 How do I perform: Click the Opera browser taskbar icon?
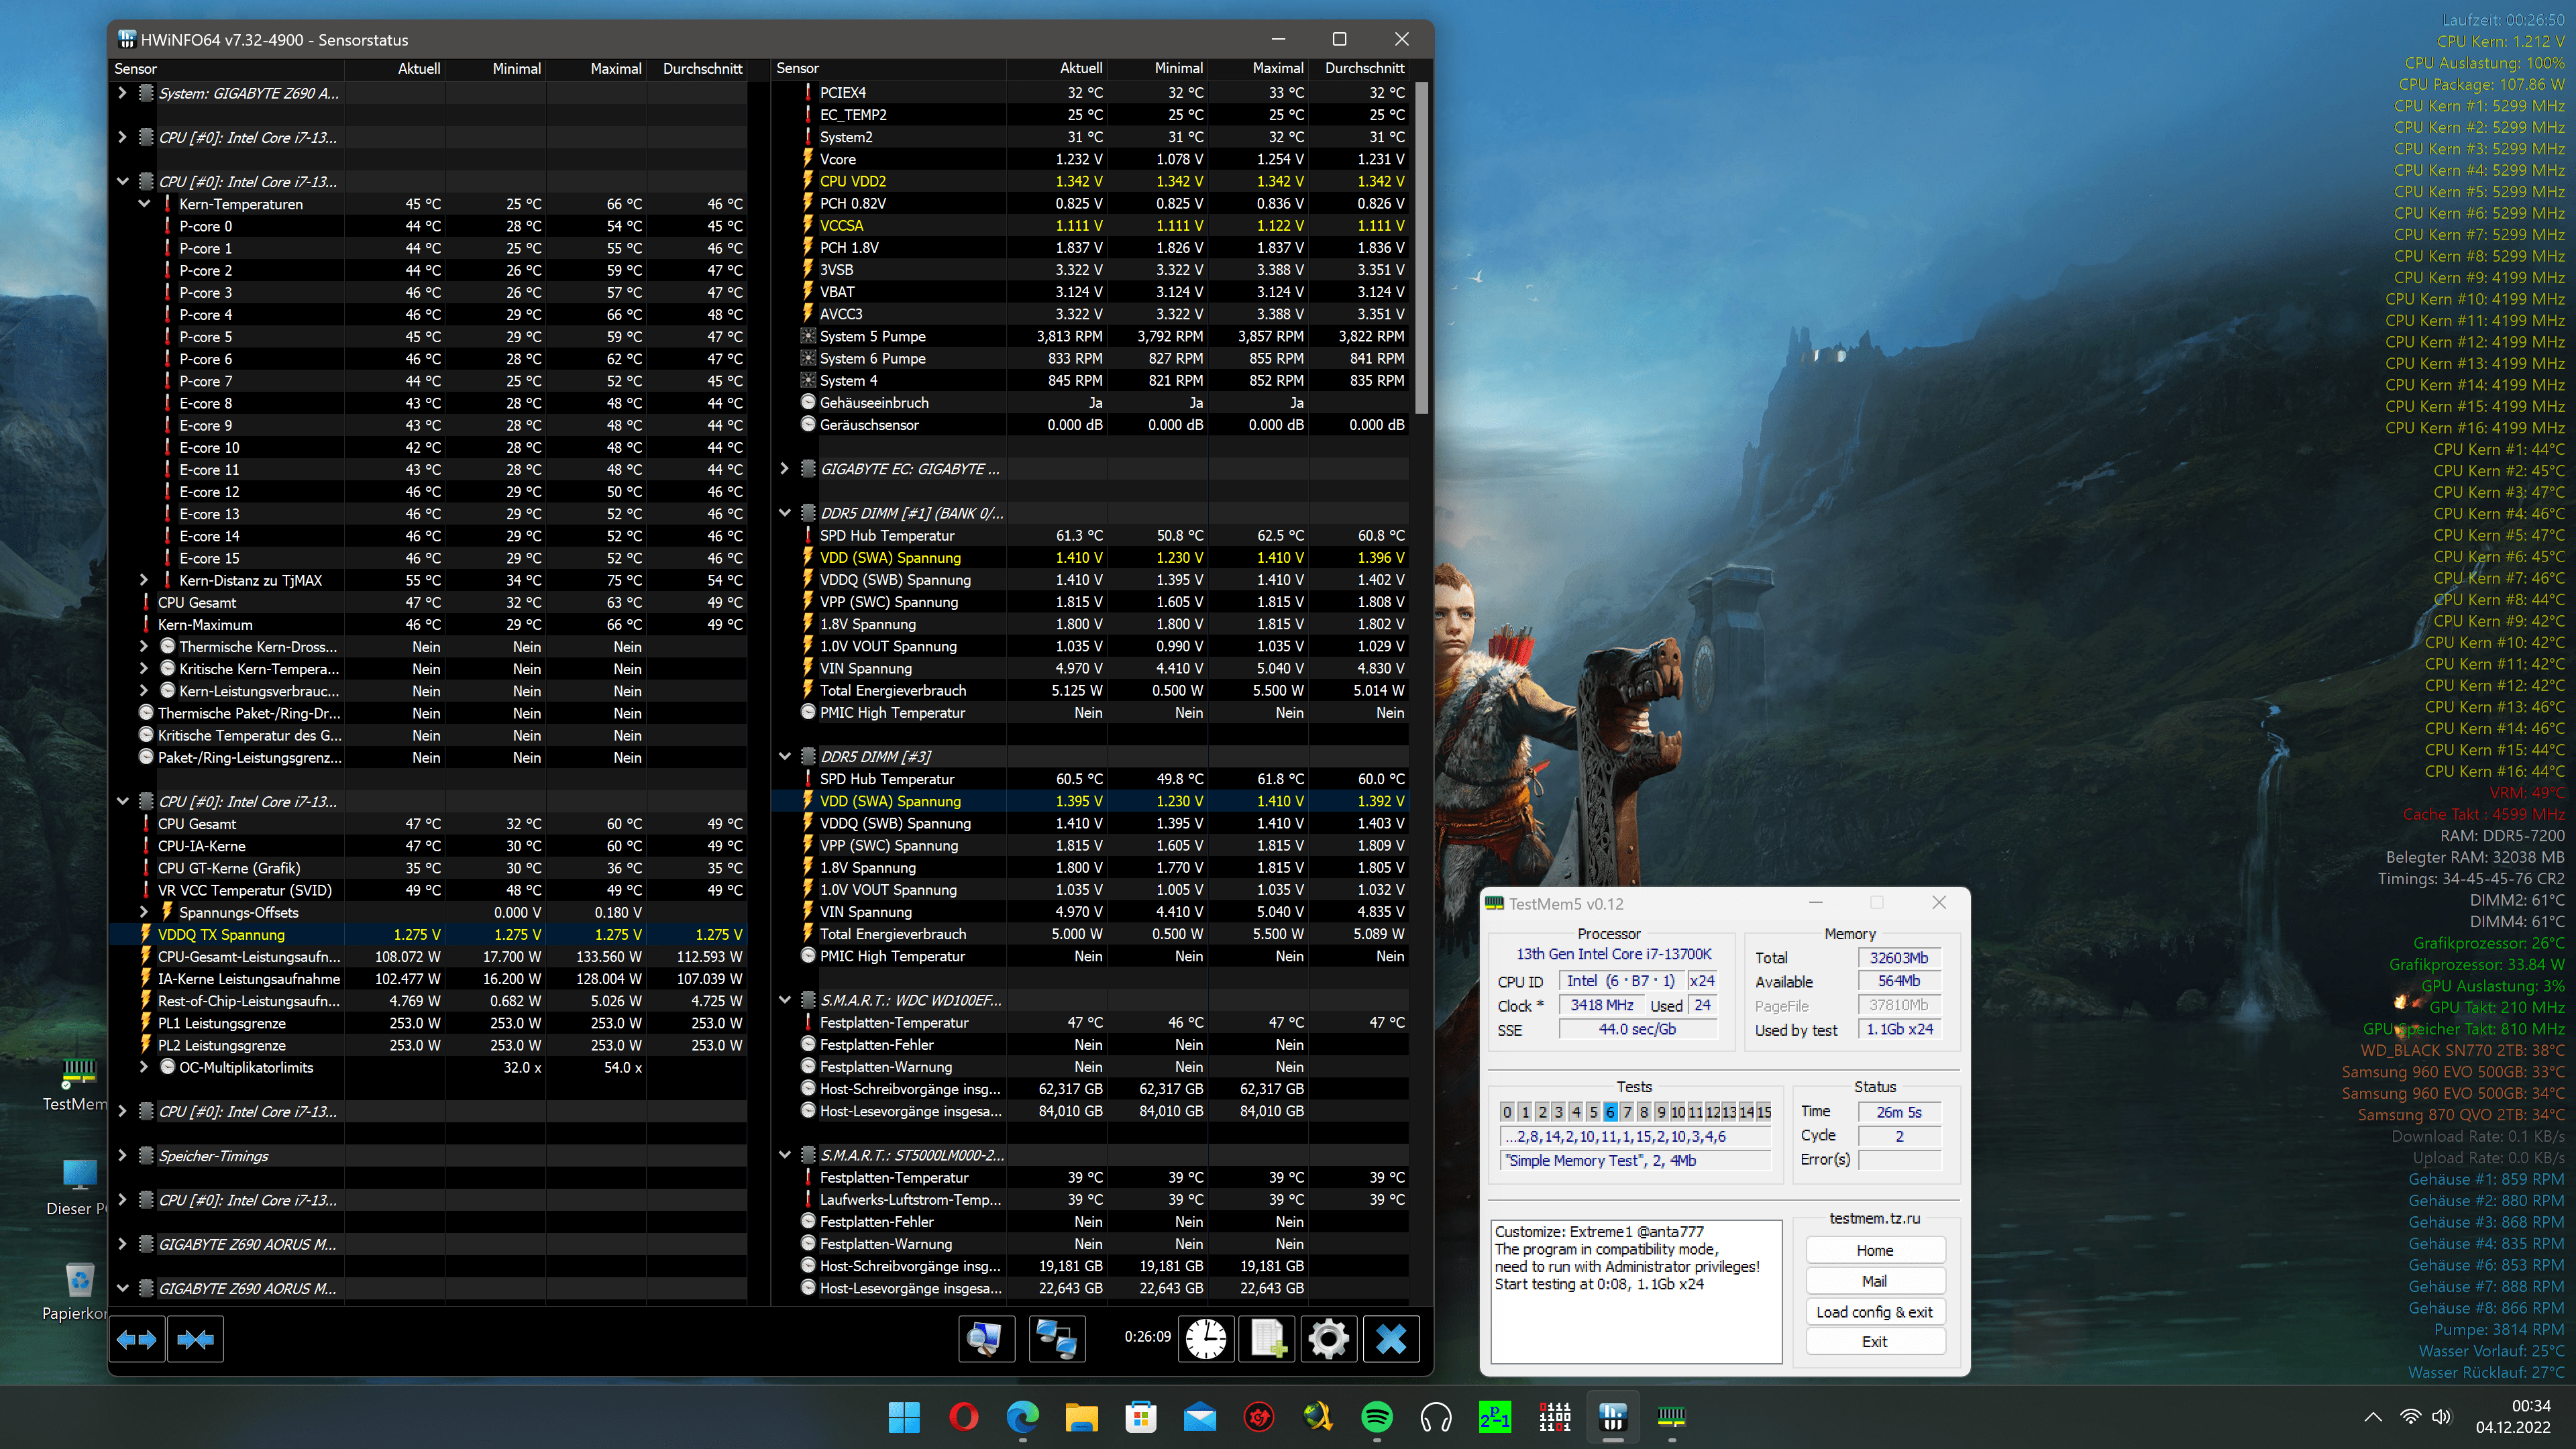pyautogui.click(x=963, y=1416)
